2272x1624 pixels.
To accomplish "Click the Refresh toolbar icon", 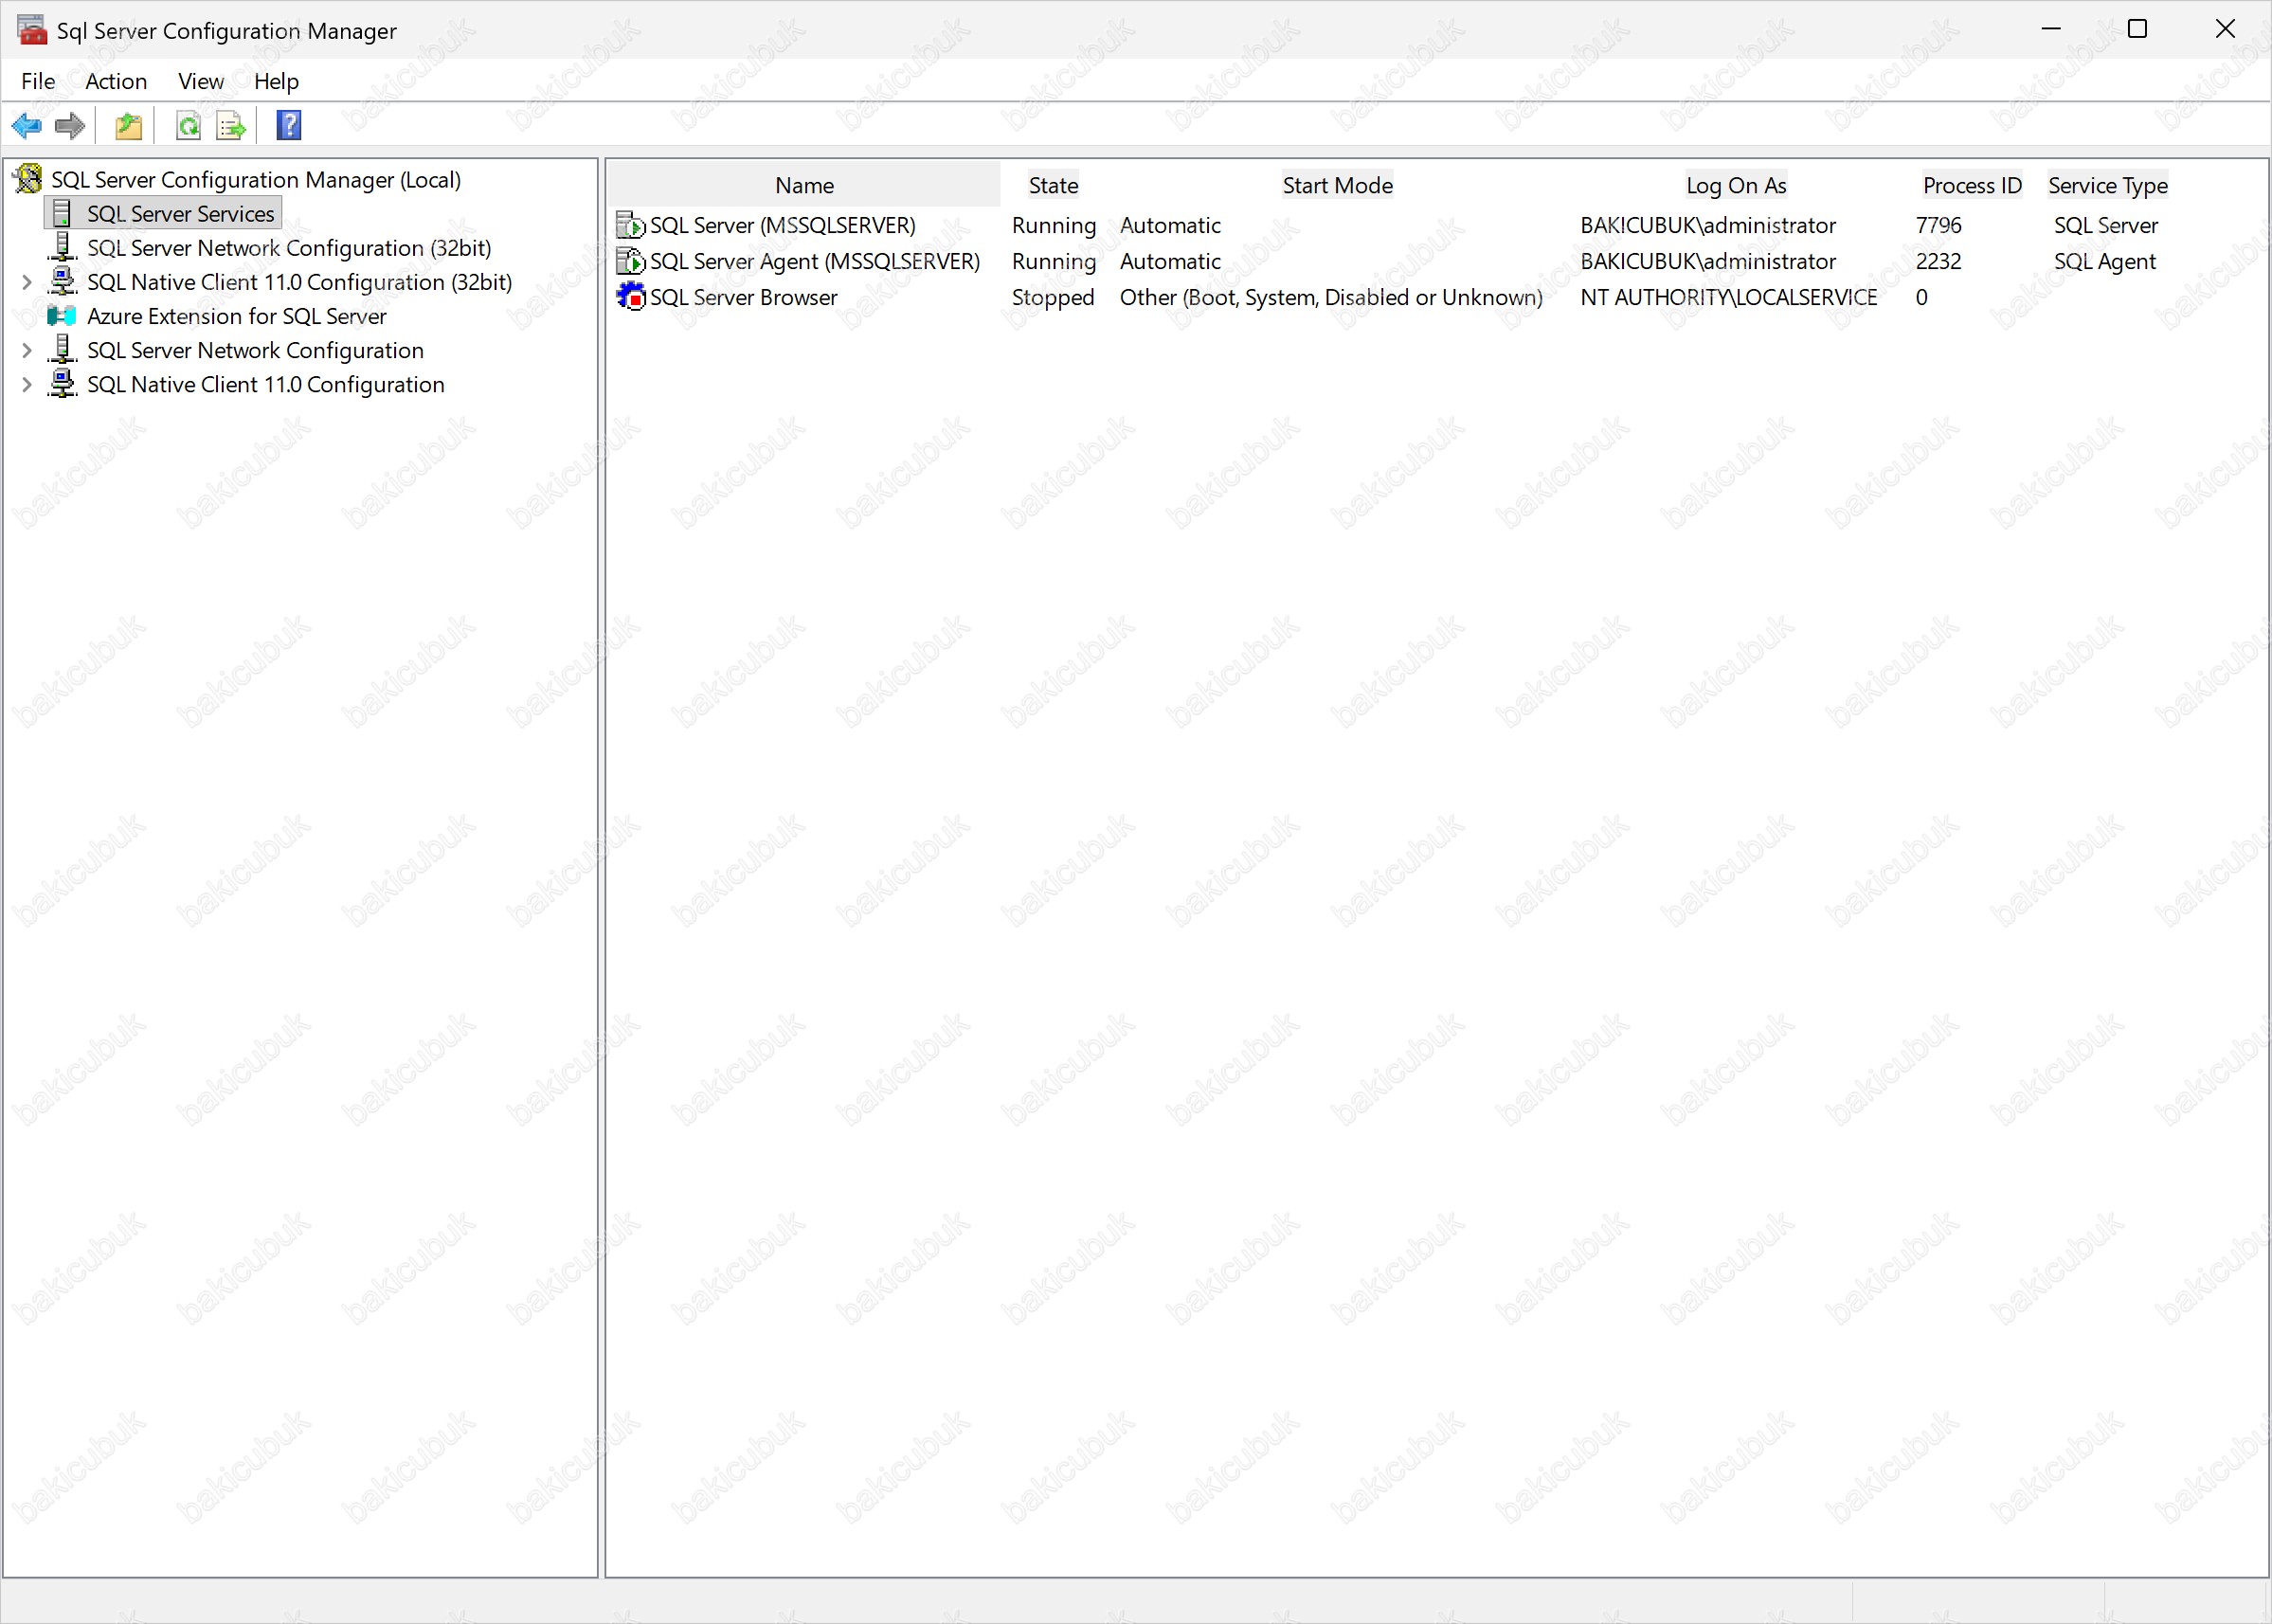I will coord(188,126).
